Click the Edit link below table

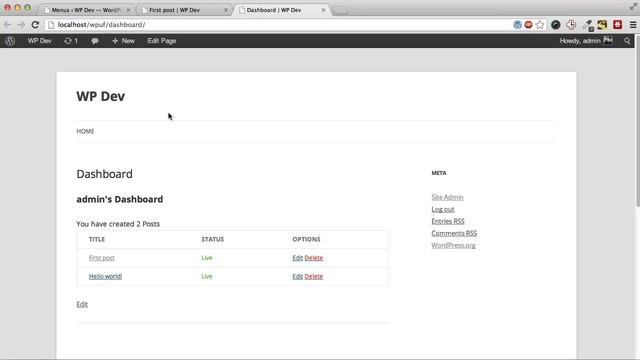[x=82, y=304]
